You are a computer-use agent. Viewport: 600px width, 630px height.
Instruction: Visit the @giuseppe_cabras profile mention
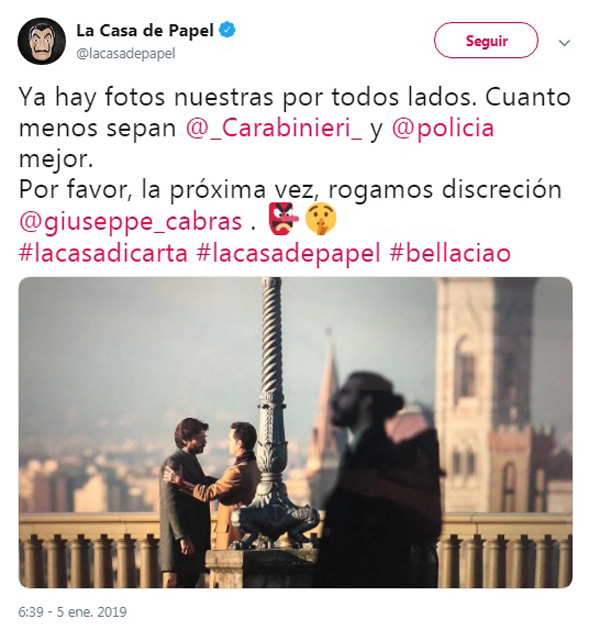131,221
